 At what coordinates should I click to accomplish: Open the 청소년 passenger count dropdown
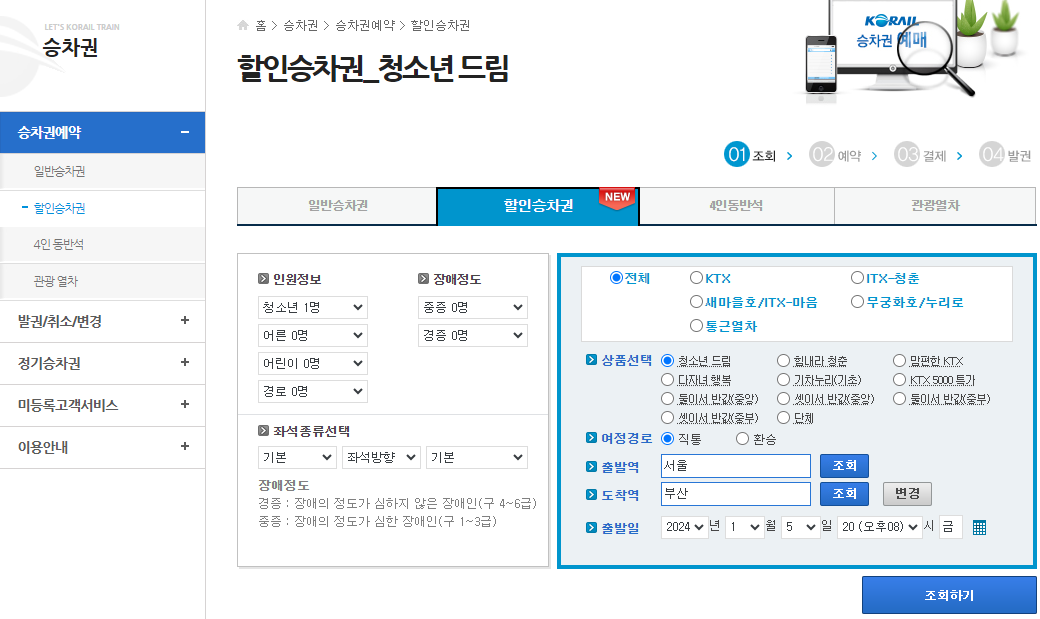click(x=310, y=307)
